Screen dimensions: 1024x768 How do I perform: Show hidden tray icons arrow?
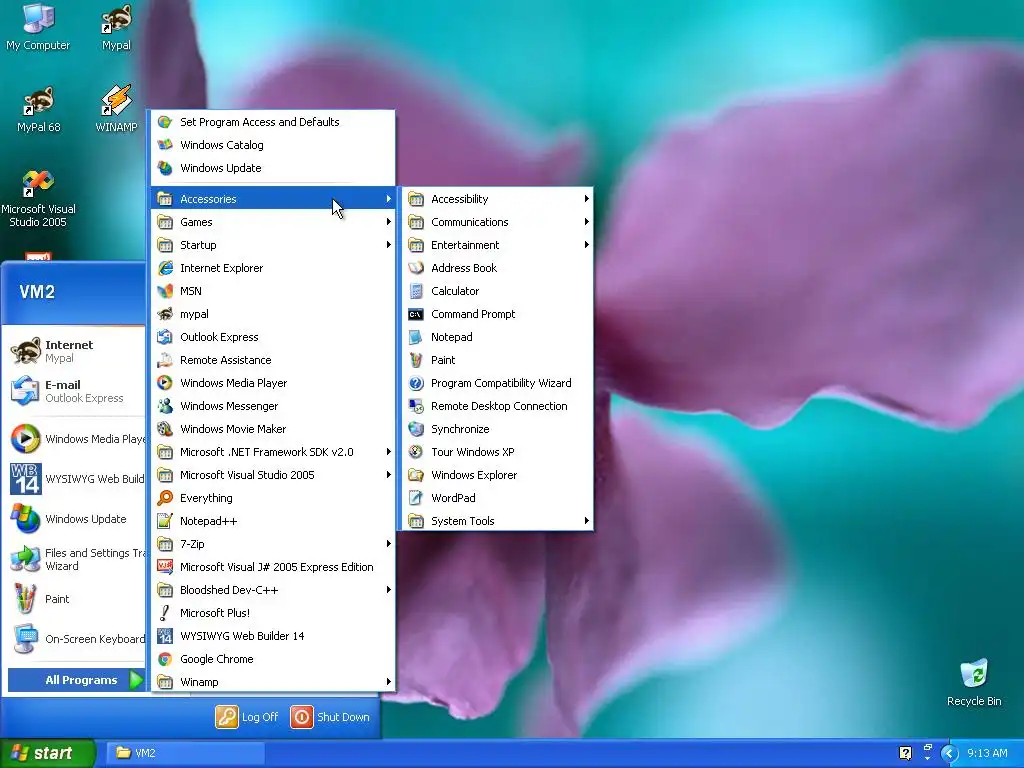pos(949,754)
